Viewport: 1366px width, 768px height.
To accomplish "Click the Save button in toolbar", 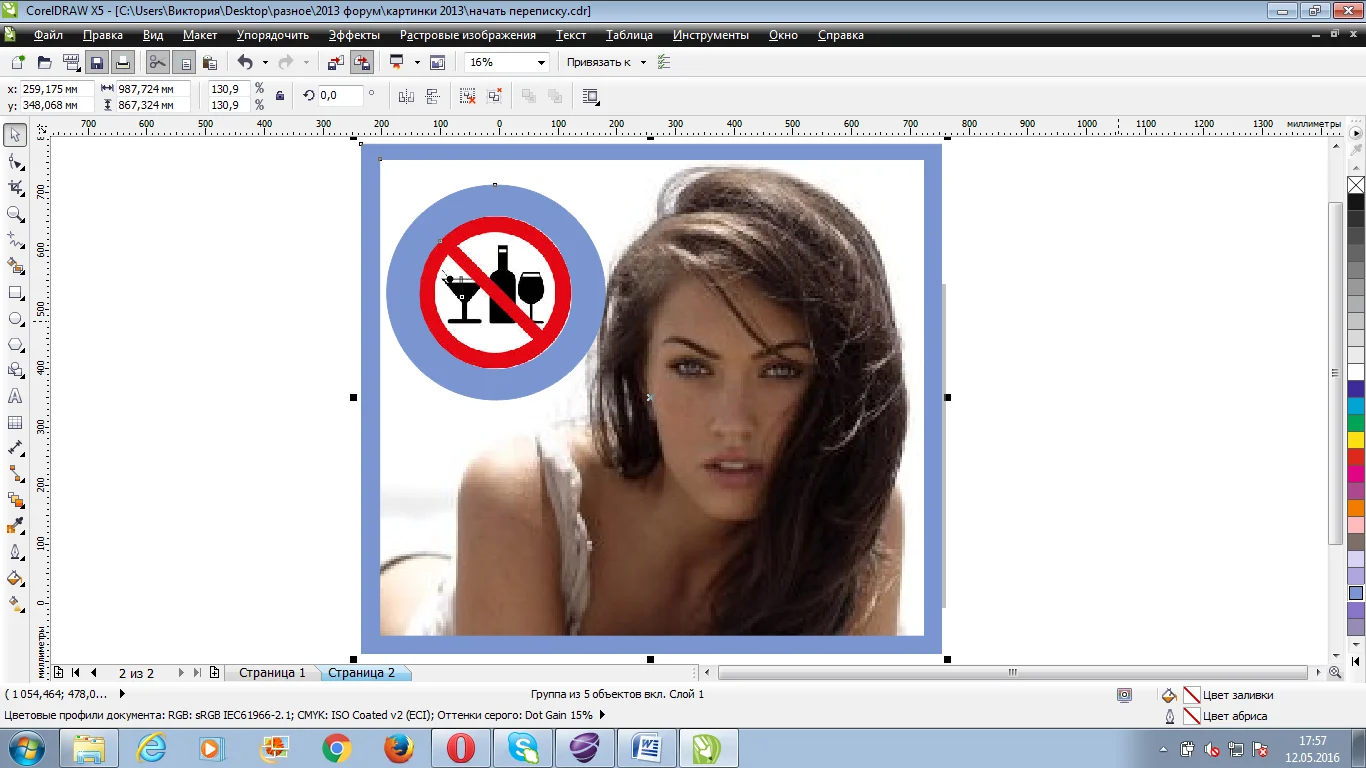I will [x=97, y=62].
